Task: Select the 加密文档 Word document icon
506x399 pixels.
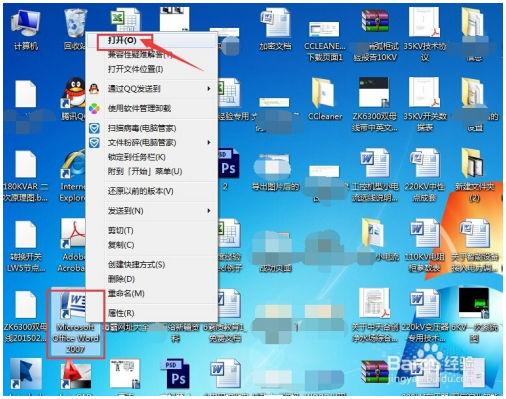Action: (x=275, y=30)
